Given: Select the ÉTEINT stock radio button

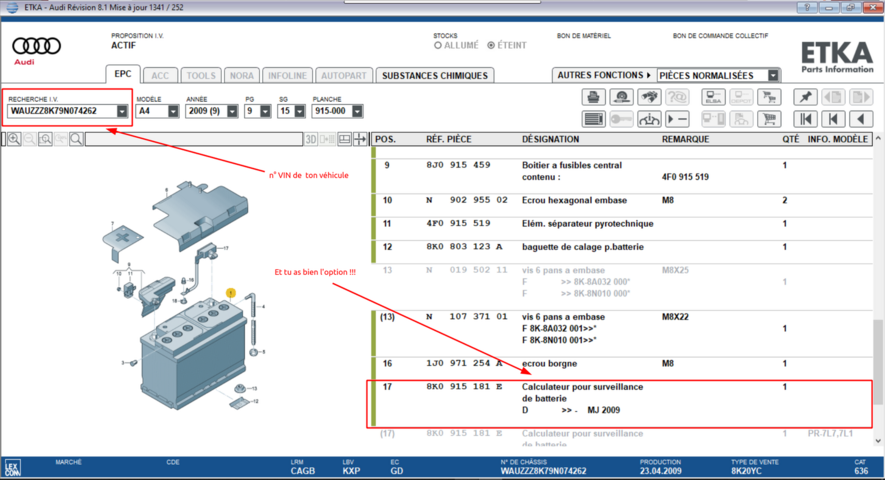Looking at the screenshot, I should coord(491,45).
